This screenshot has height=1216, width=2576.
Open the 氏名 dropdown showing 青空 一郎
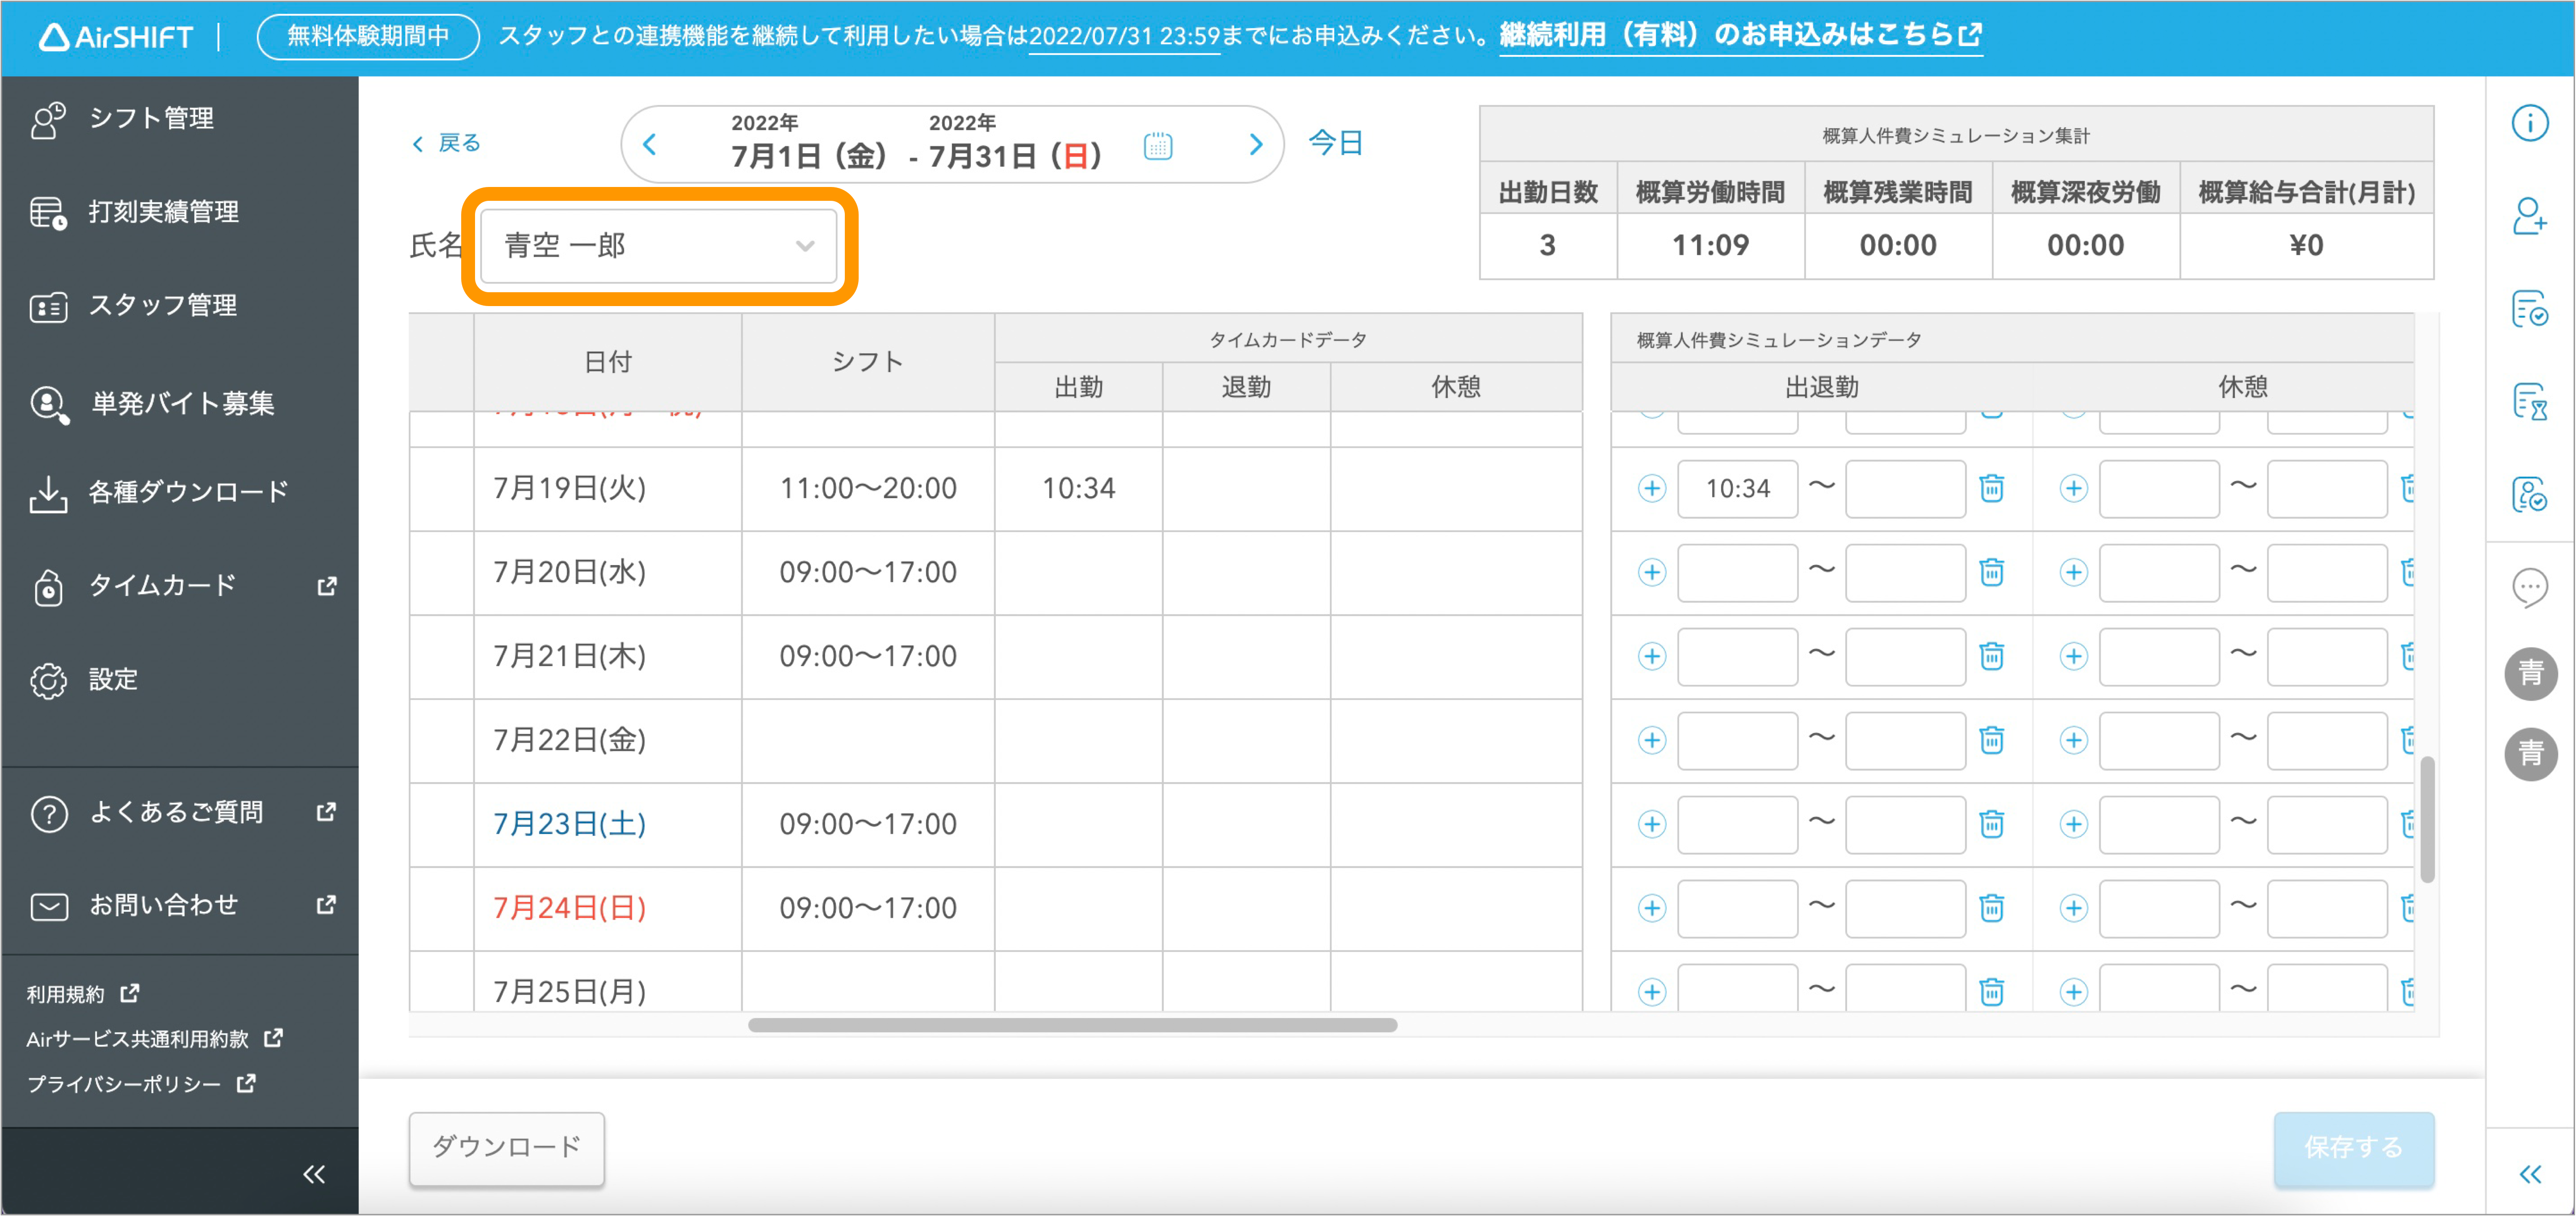coord(659,246)
